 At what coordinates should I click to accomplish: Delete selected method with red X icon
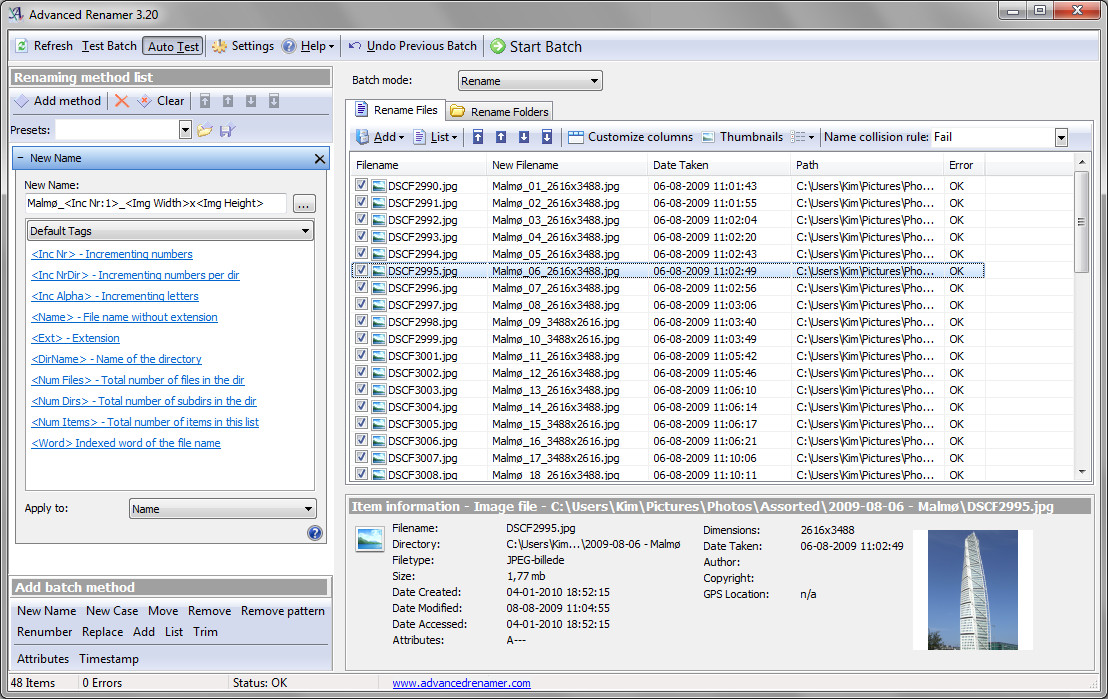(122, 101)
